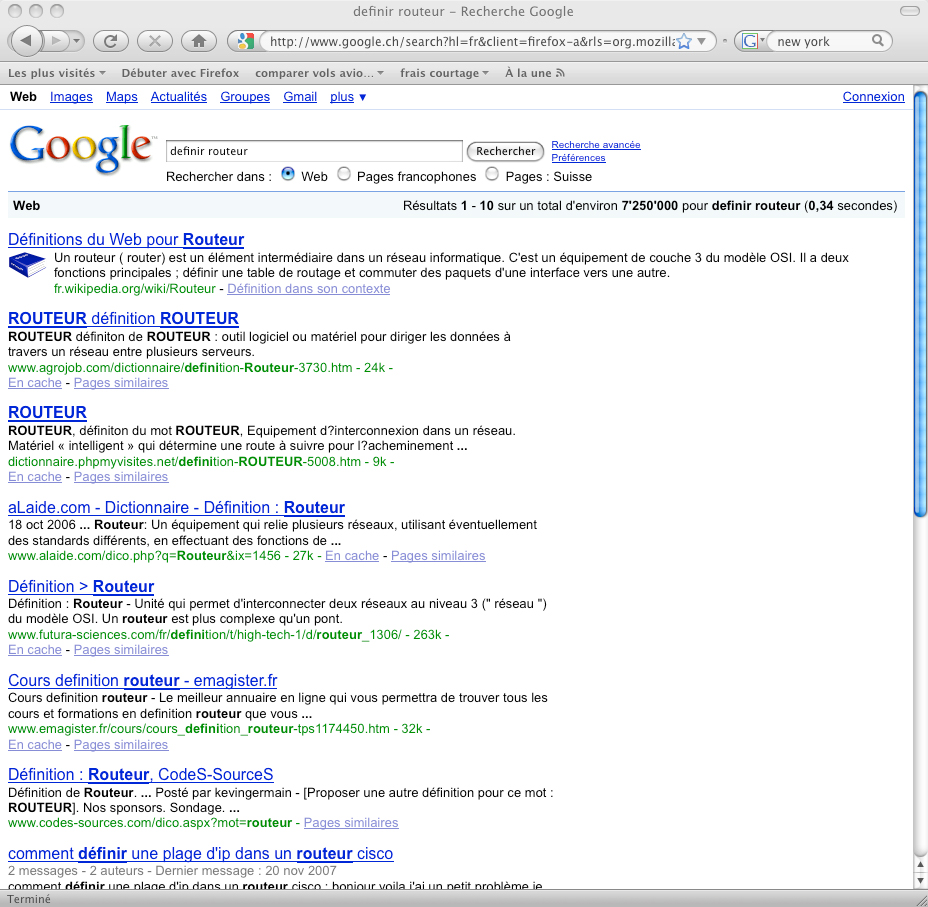Viewport: 928px width, 907px height.
Task: Switch to the Images search tab
Action: click(x=71, y=97)
